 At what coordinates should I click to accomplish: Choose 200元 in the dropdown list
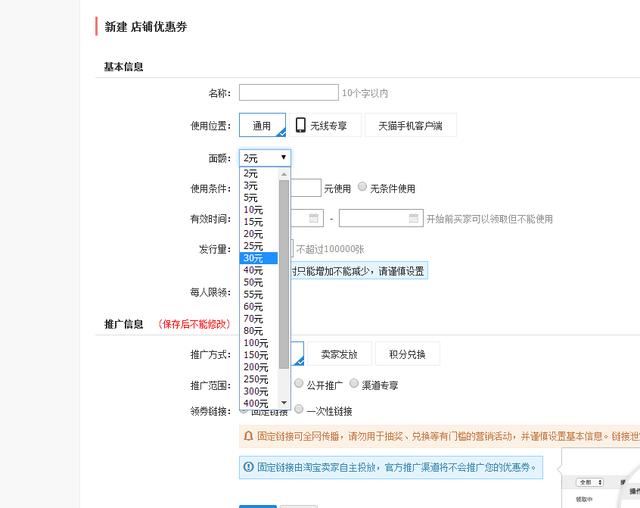[x=258, y=367]
